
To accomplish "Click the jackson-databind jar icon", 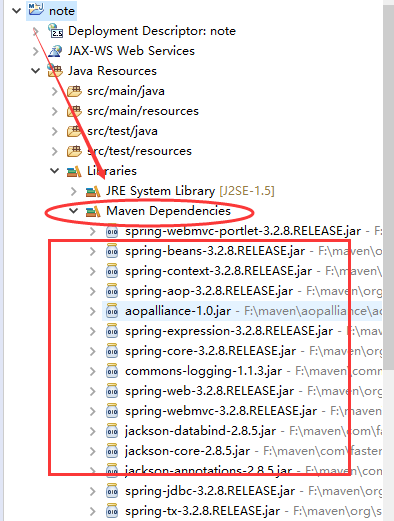I will tap(112, 431).
